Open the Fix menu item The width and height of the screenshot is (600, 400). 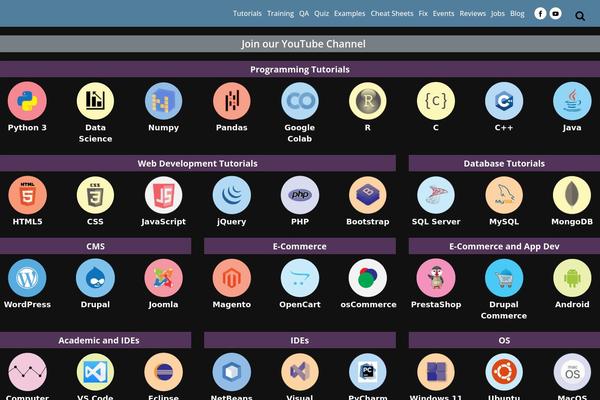coord(423,13)
